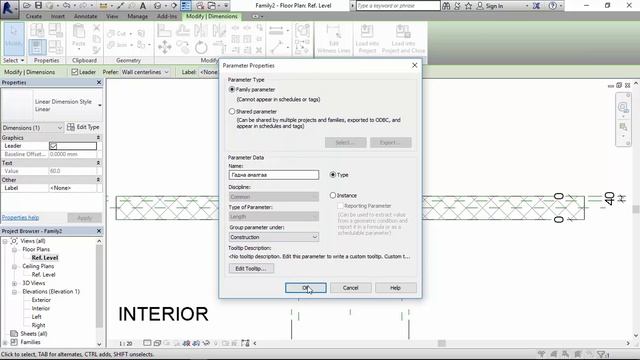Click the Align tool icon in Modify panel
The width and height of the screenshot is (640, 360).
(164, 31)
